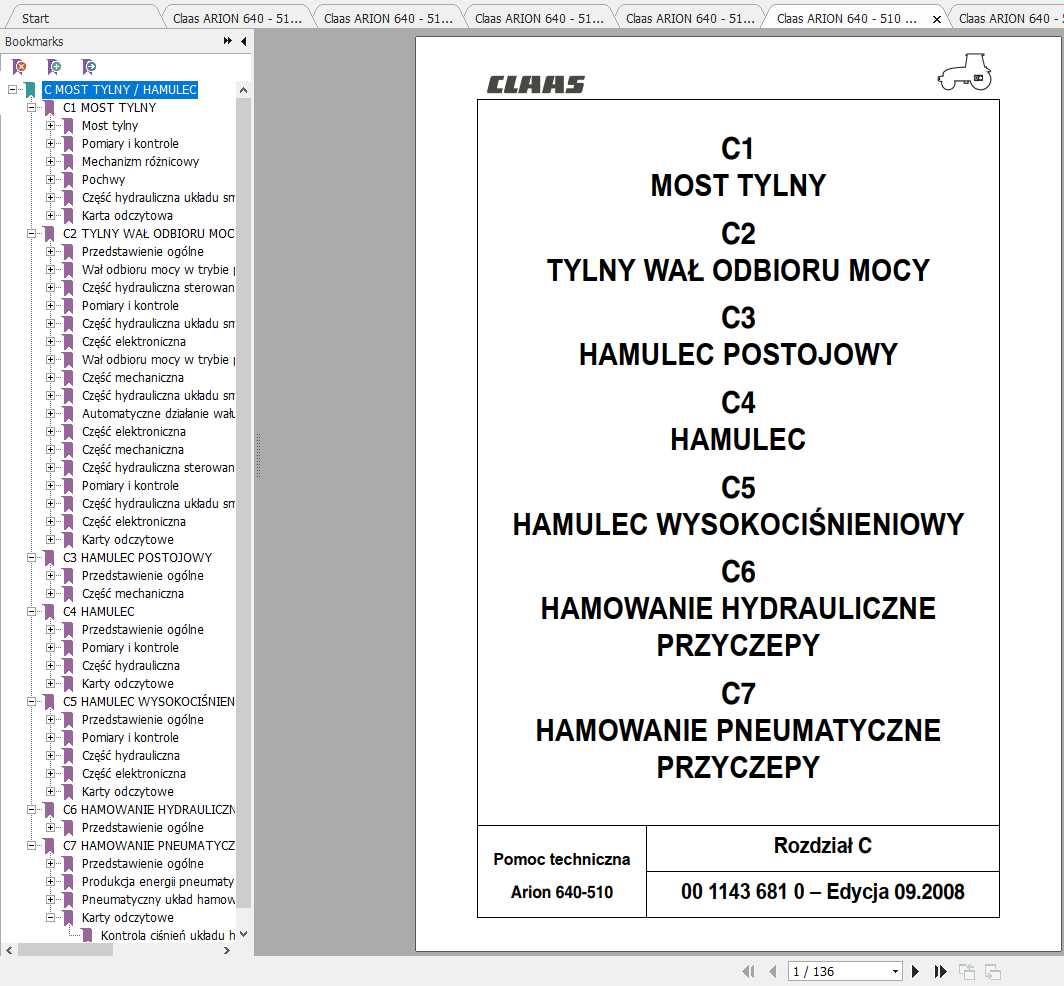Image resolution: width=1064 pixels, height=986 pixels.
Task: Click the right arrow of the bookmarks horizontal scrollbar
Action: (227, 951)
